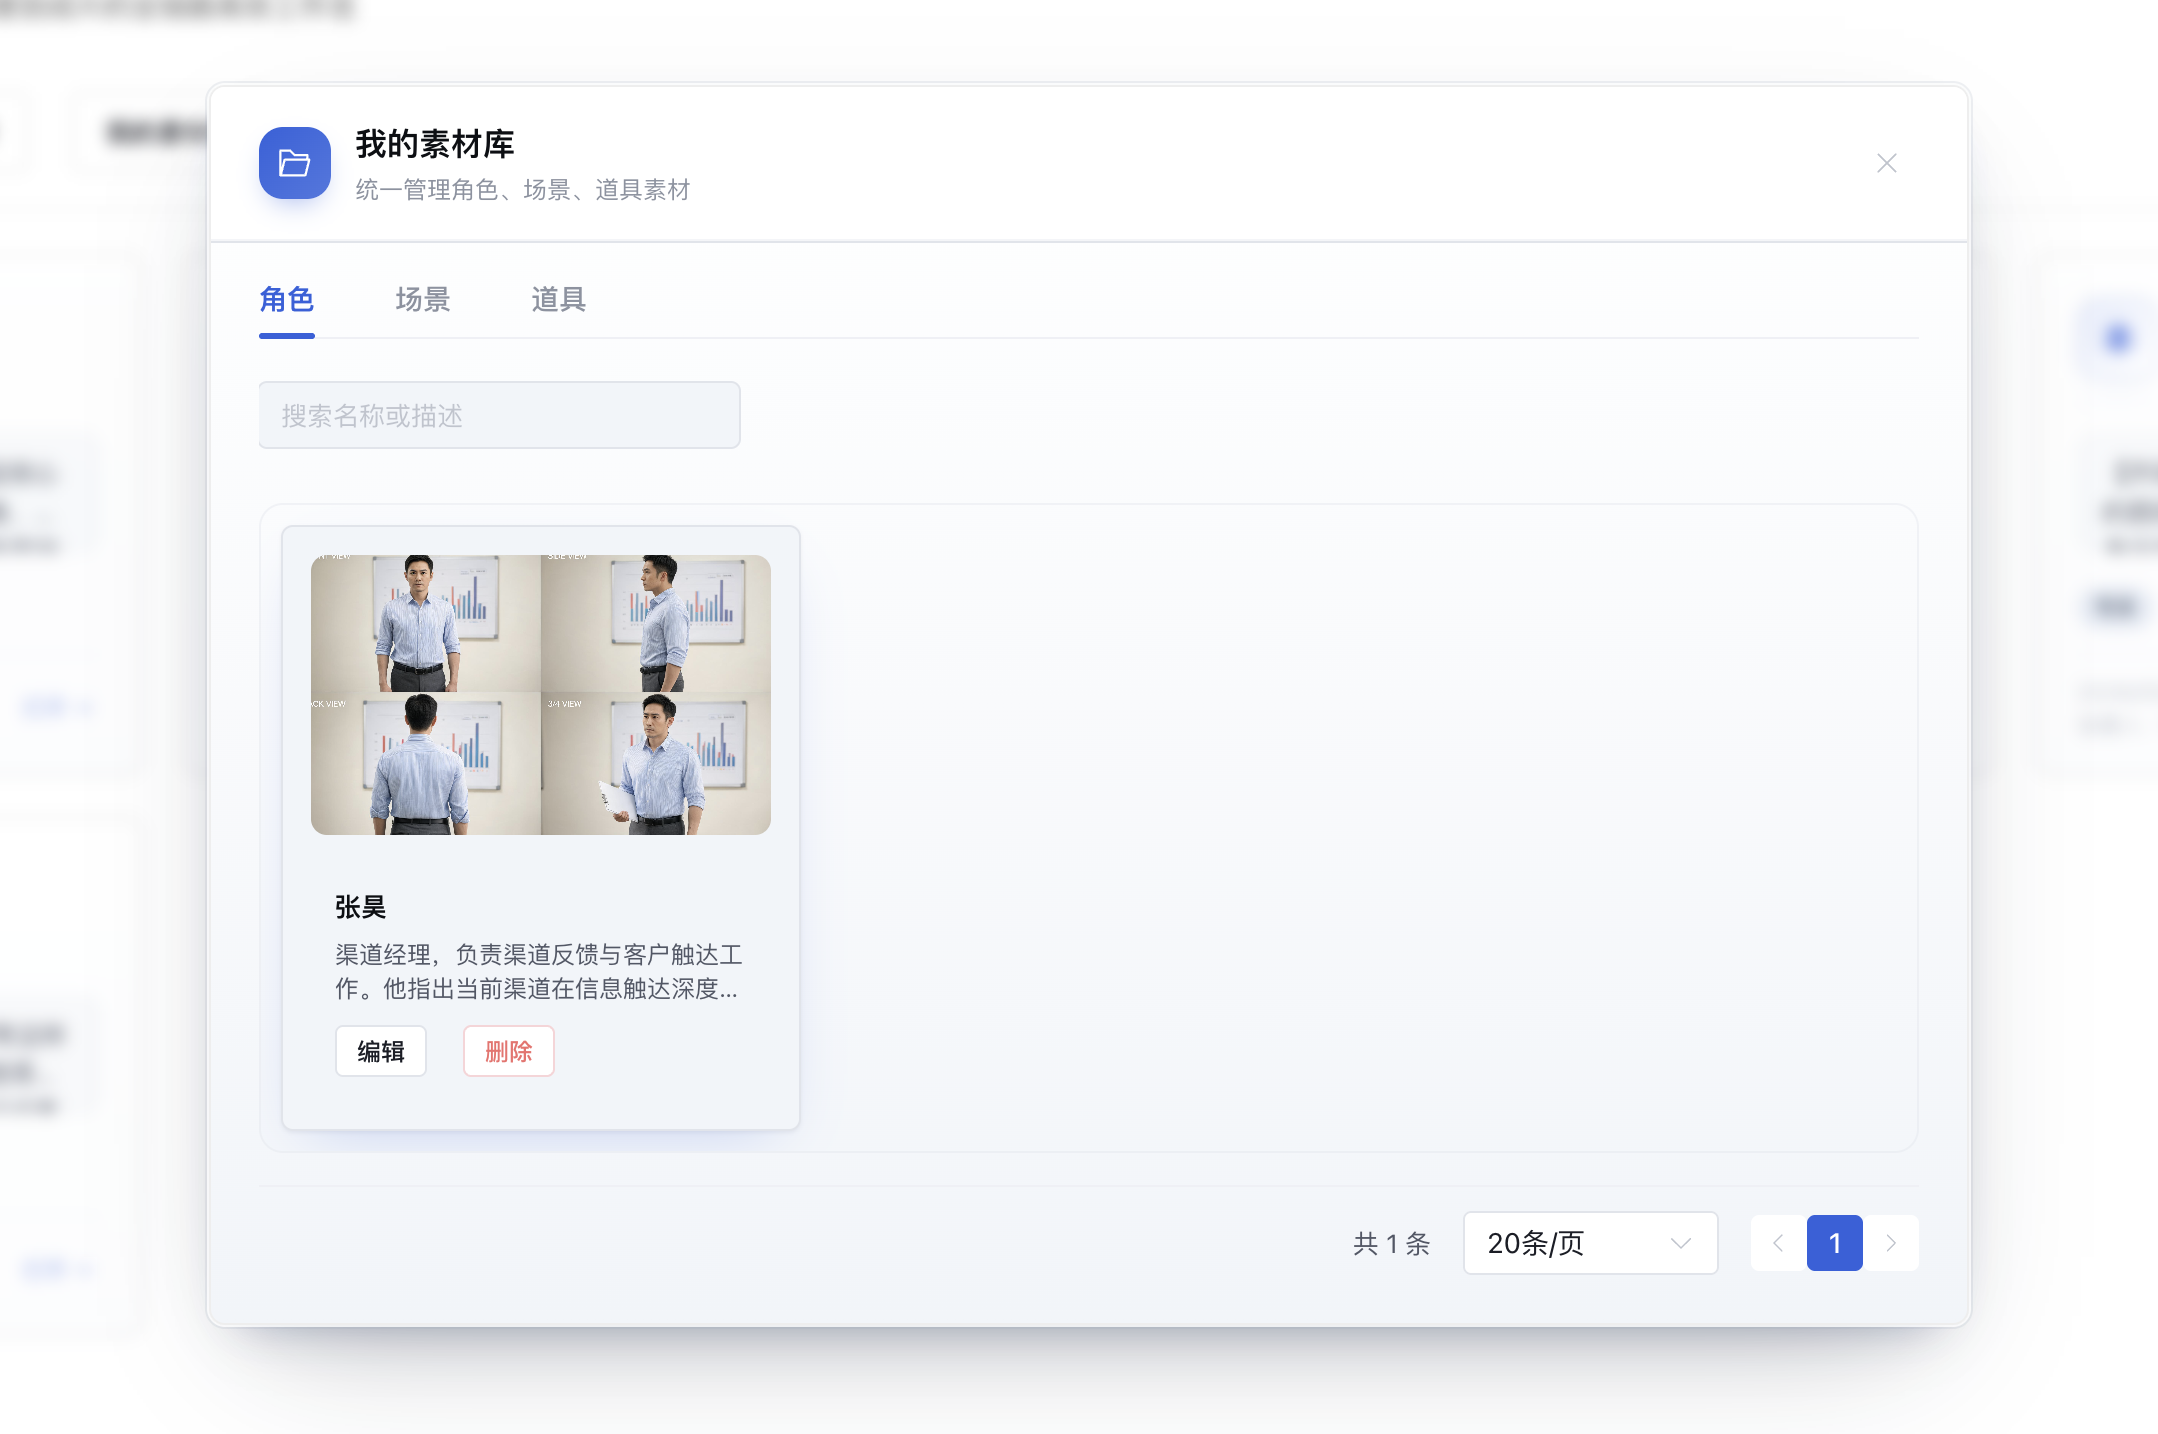This screenshot has width=2158, height=1434.
Task: Go to previous page with left arrow
Action: (x=1778, y=1243)
